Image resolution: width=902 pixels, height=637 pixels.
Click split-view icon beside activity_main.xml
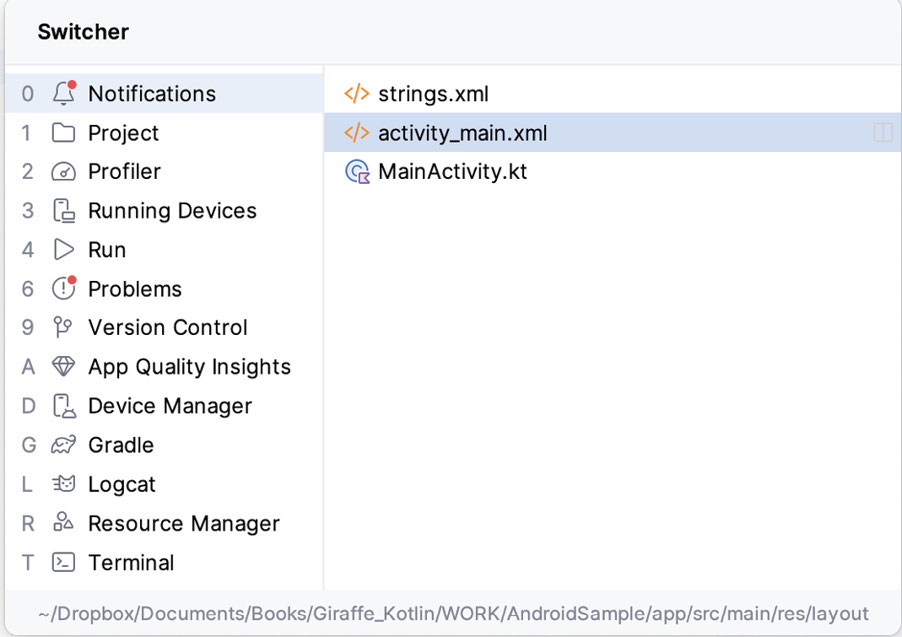pos(882,133)
